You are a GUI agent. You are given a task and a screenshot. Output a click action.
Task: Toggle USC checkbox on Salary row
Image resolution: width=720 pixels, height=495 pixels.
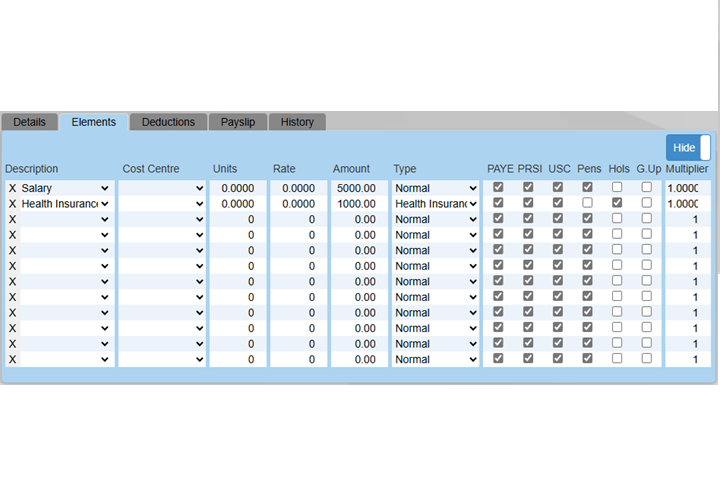point(558,187)
